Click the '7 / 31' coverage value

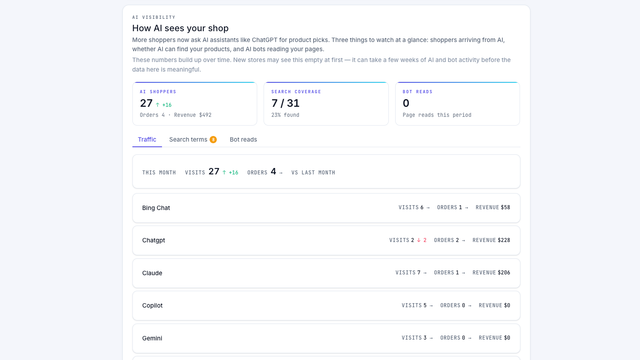pos(285,103)
